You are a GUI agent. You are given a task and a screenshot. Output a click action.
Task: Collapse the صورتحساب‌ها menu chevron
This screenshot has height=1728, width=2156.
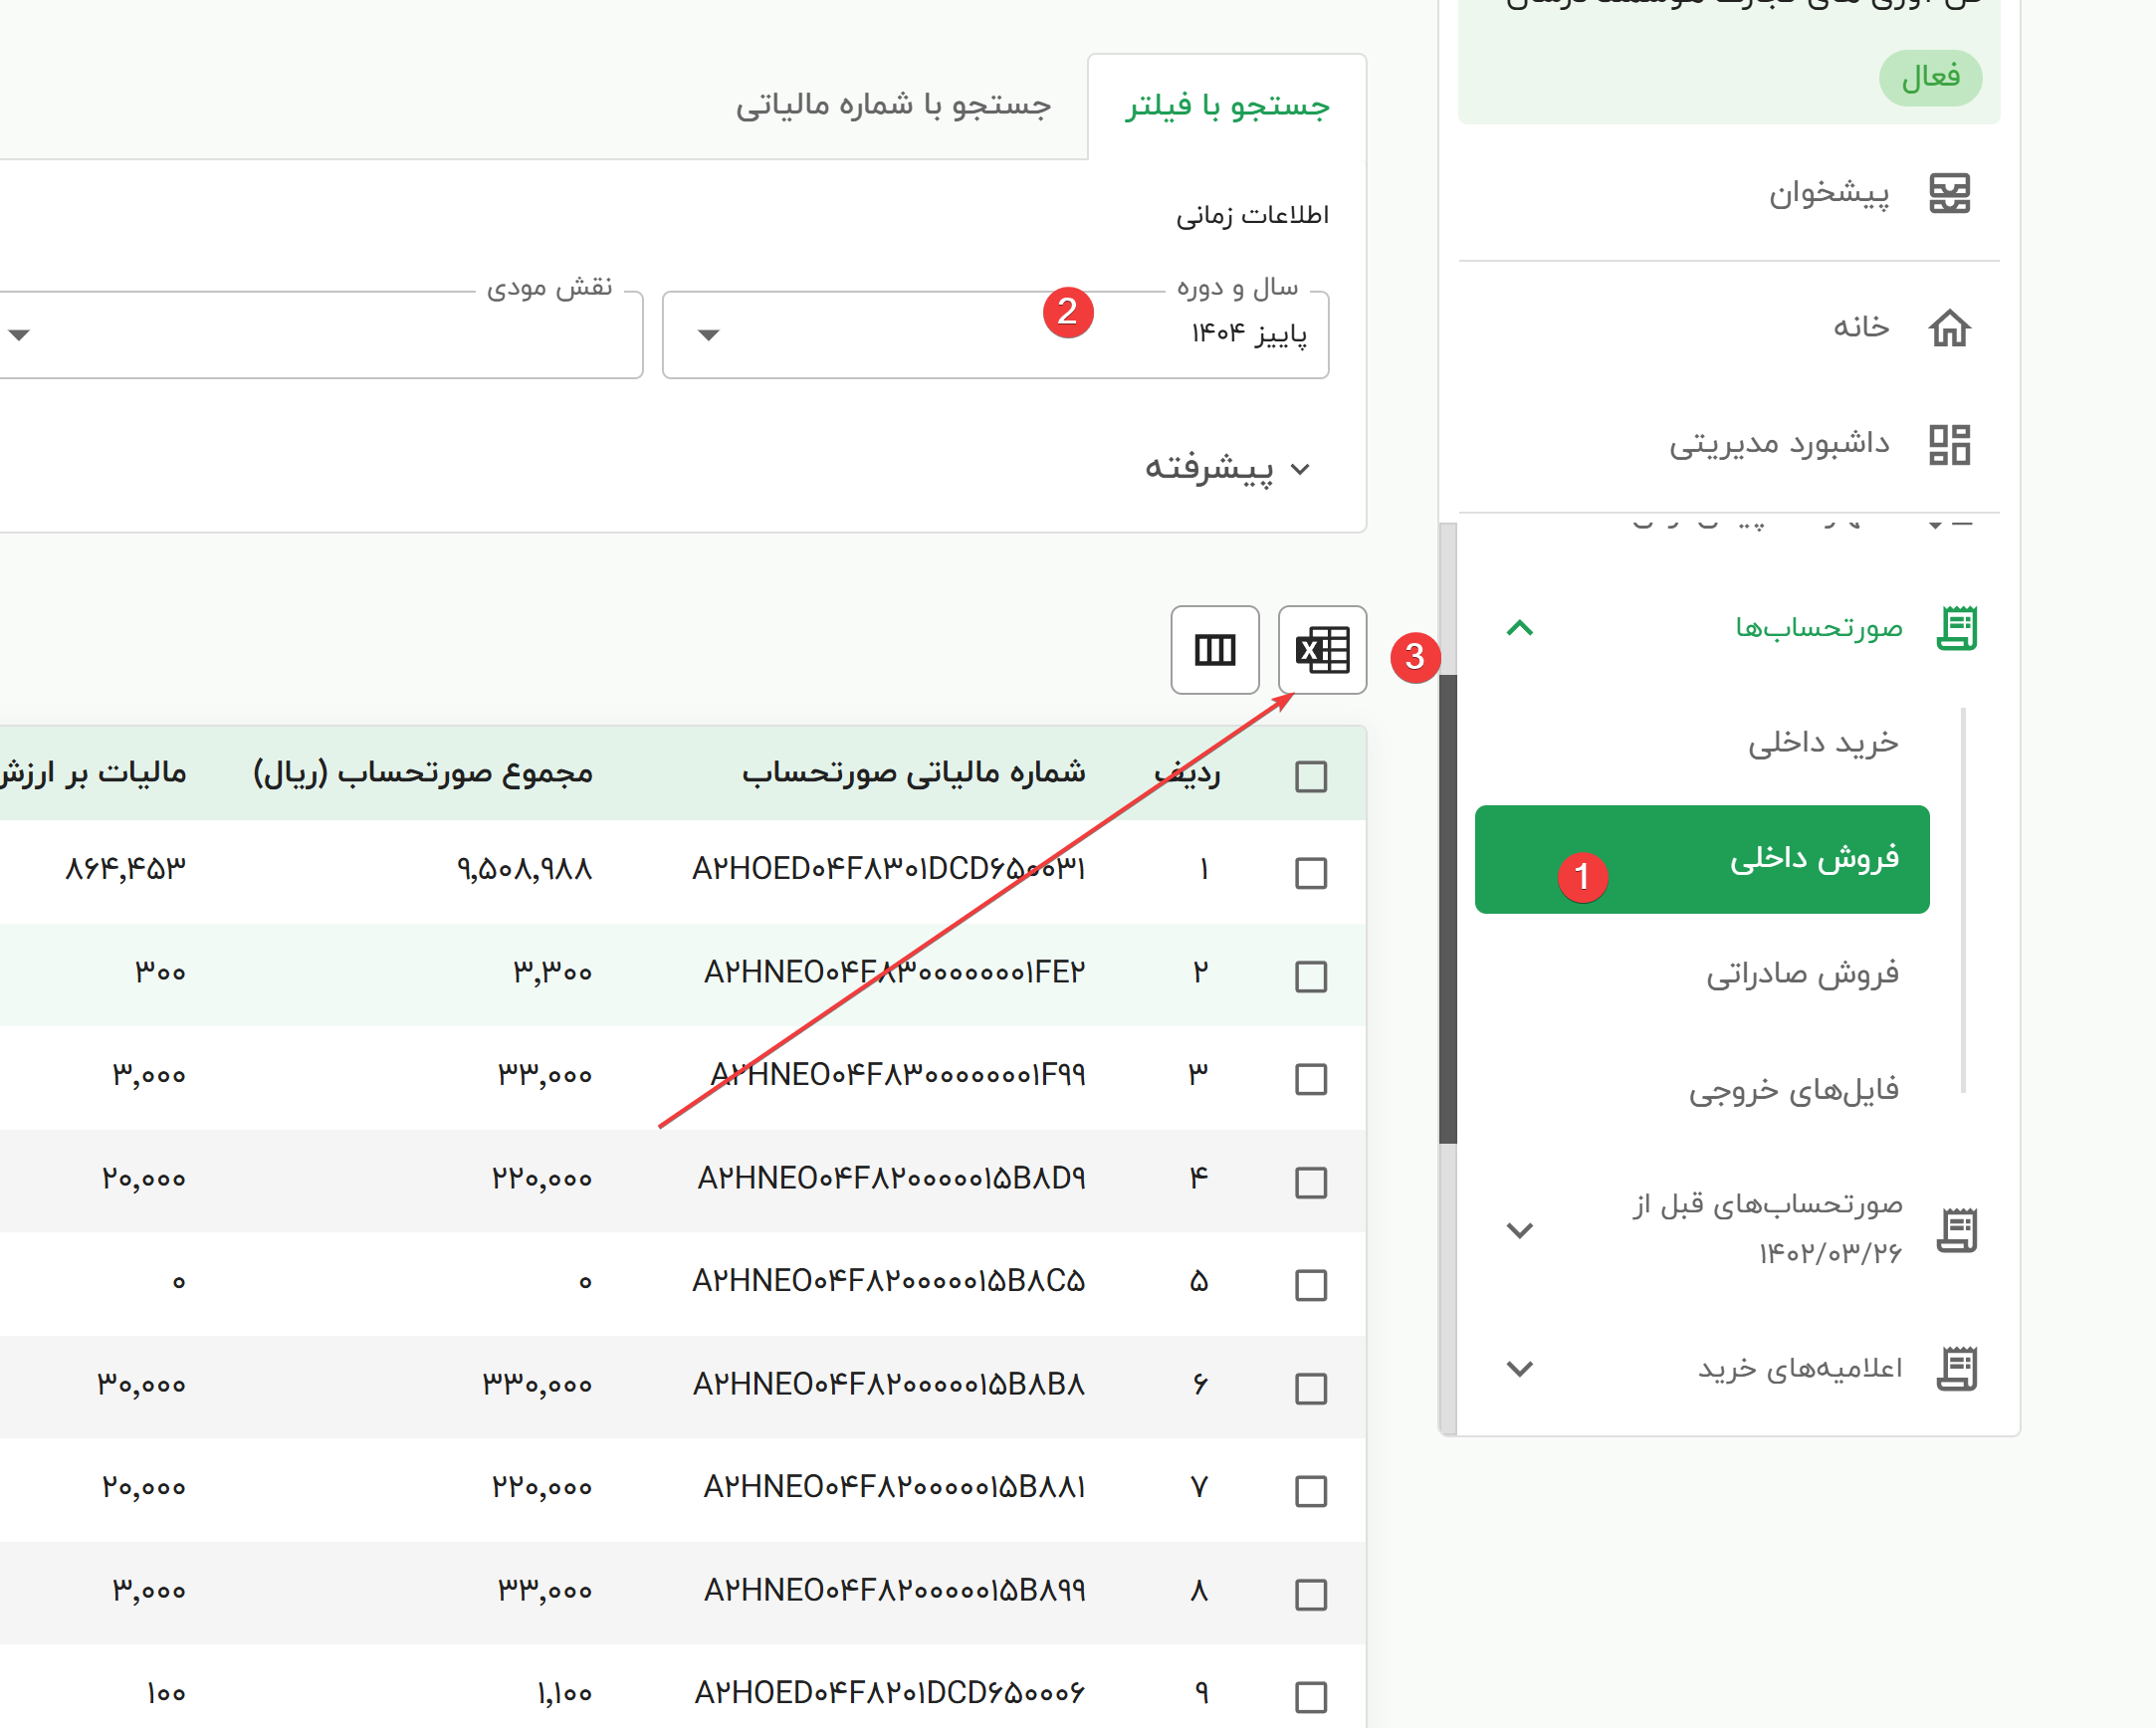click(x=1519, y=628)
